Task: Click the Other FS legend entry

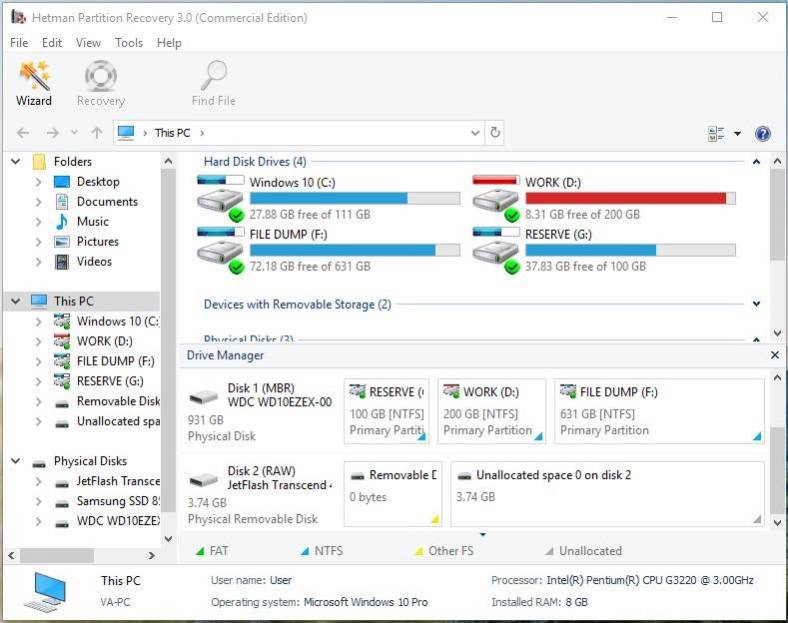Action: [444, 551]
